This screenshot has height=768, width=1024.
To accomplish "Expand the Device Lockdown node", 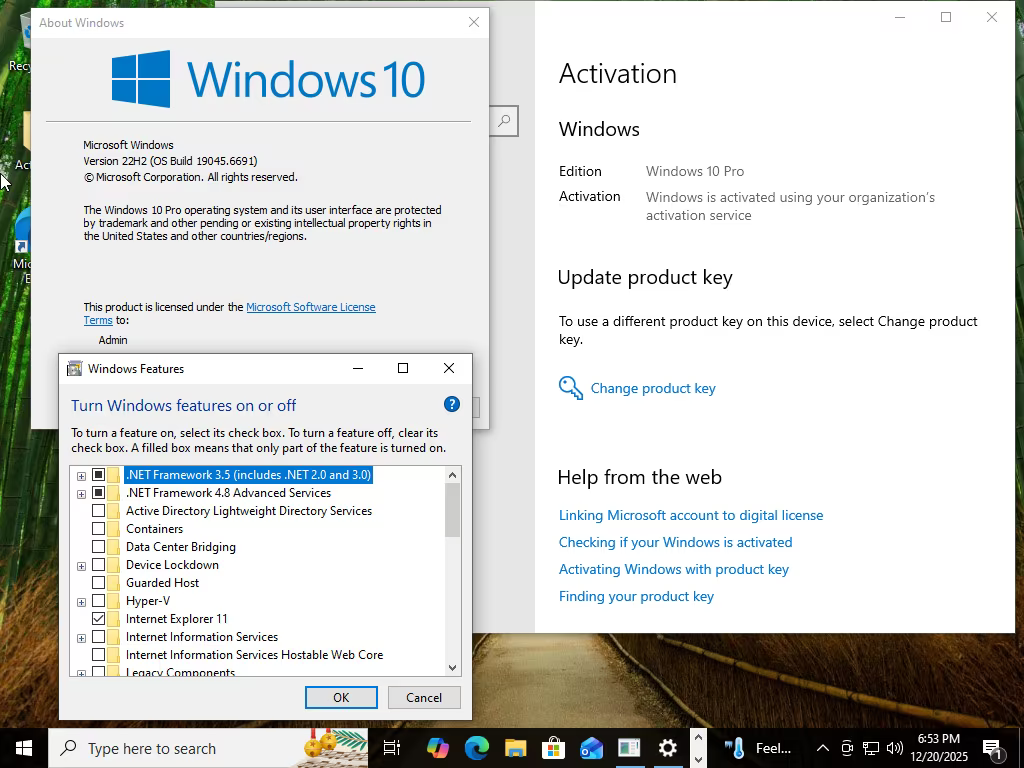I will (82, 566).
